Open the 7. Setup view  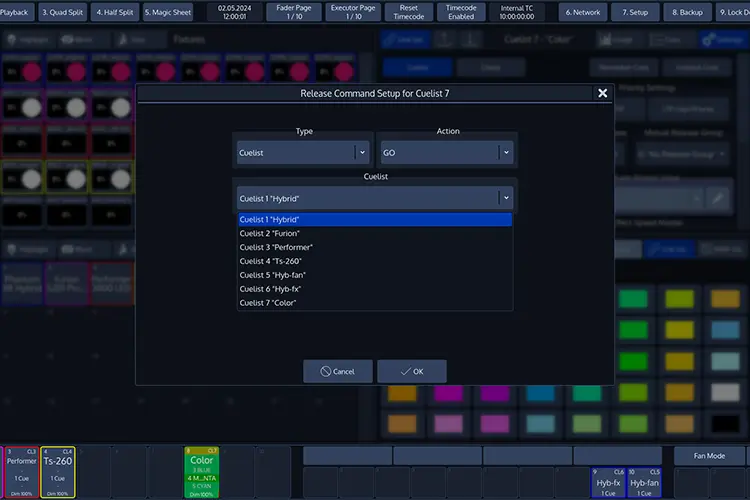coord(635,12)
